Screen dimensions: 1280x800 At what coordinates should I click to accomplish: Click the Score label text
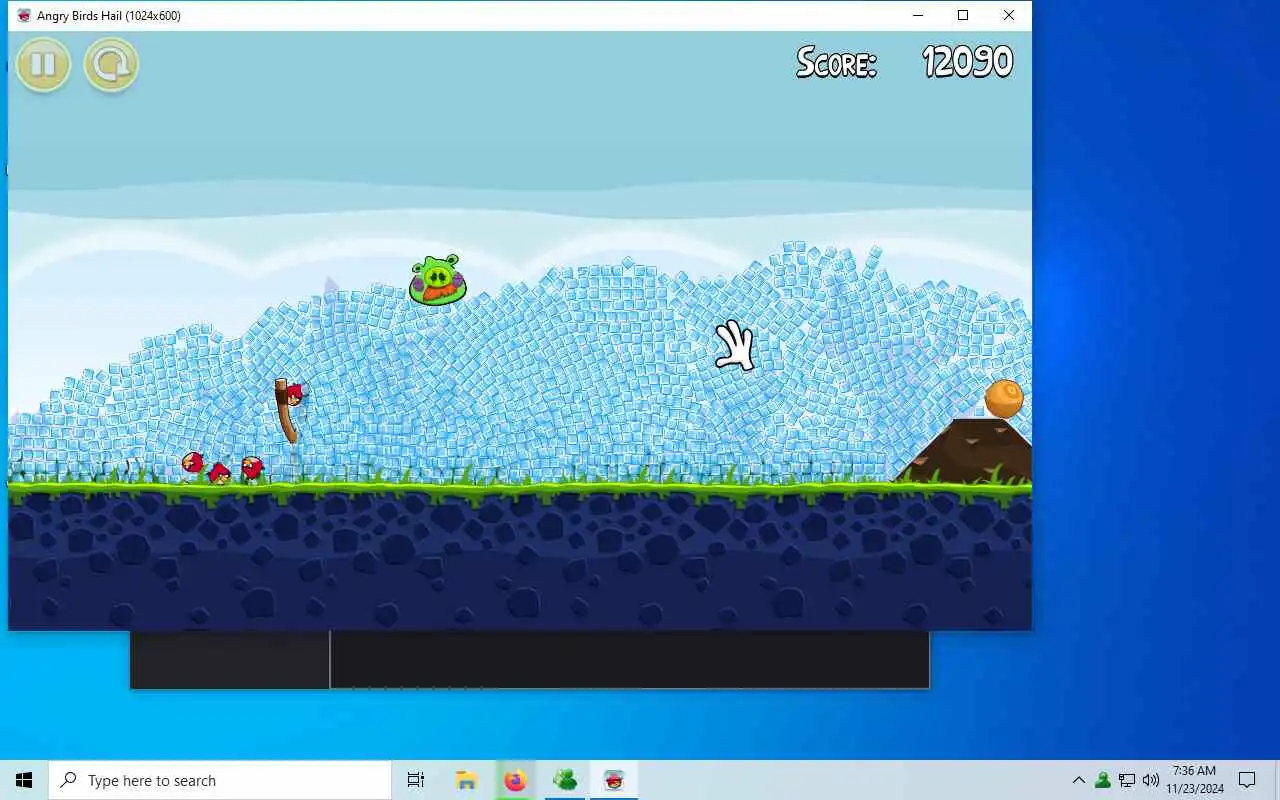coord(836,63)
